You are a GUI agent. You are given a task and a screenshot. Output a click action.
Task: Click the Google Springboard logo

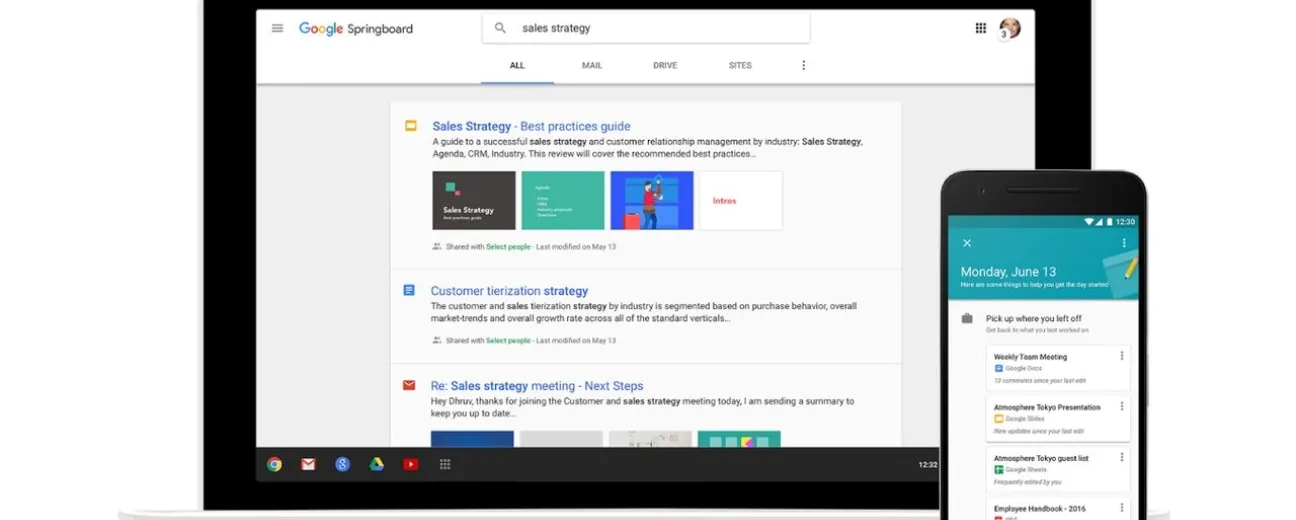click(356, 29)
